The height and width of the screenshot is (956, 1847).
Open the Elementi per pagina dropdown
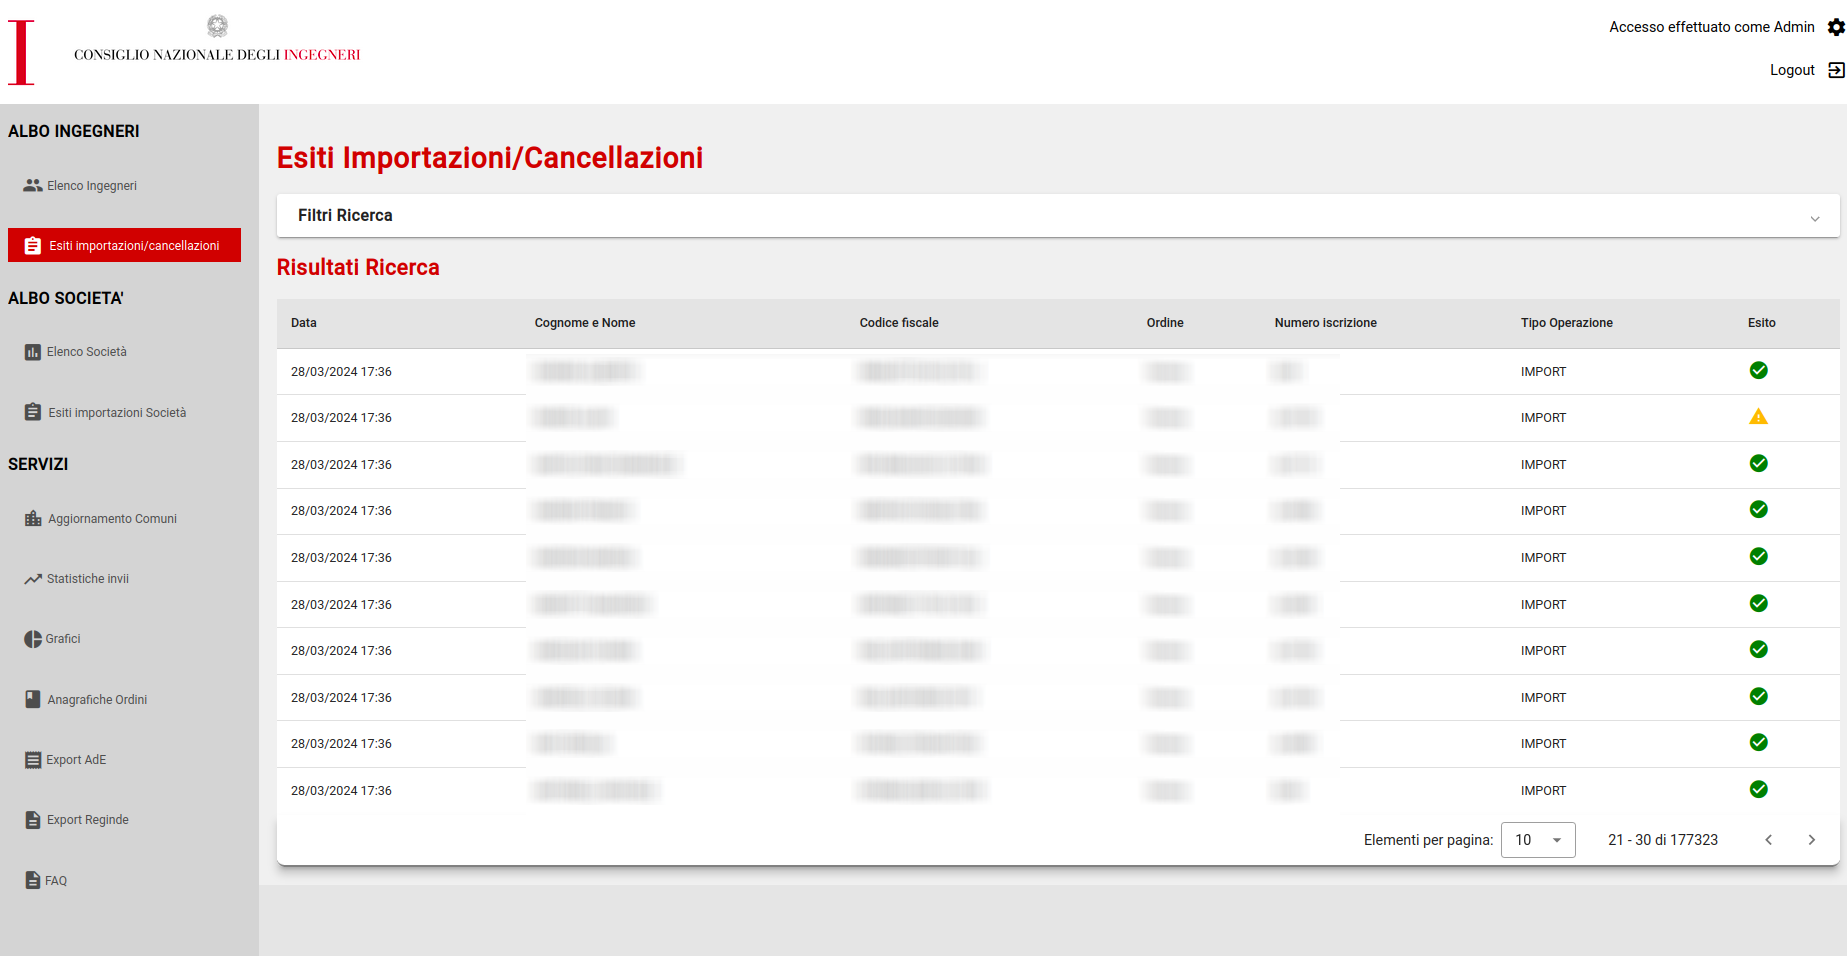(1537, 840)
